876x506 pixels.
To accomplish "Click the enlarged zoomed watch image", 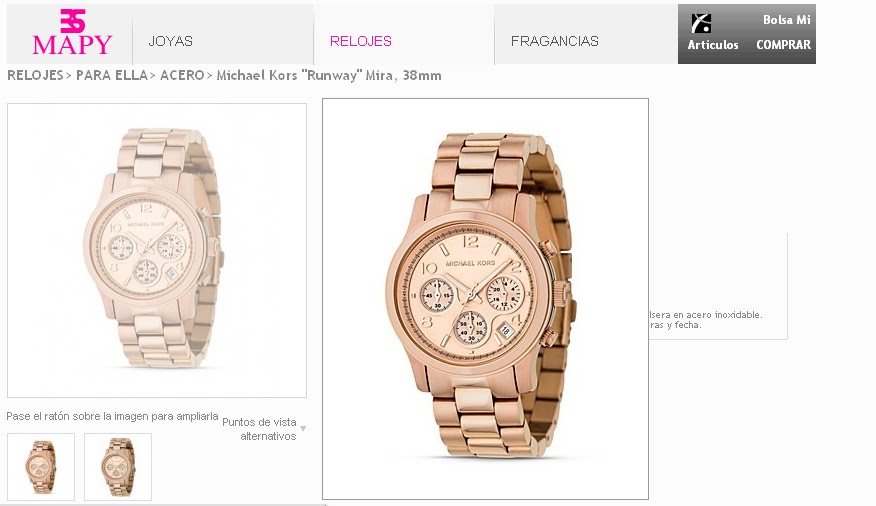I will point(485,299).
